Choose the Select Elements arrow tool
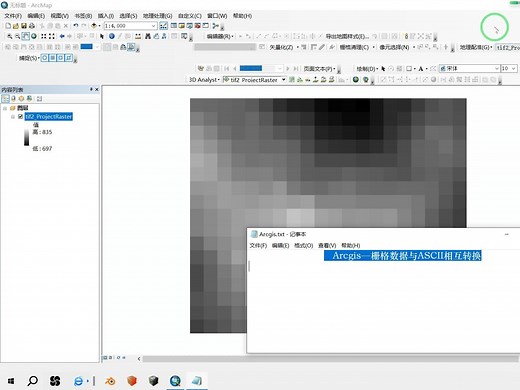Screen dimensions: 520x390 point(102,36)
